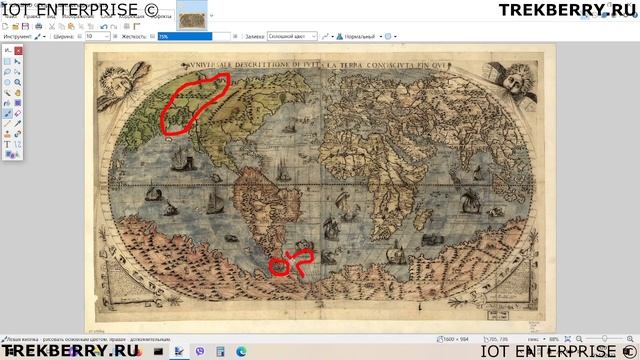
Task: Redo the undone action
Action: click(113, 27)
